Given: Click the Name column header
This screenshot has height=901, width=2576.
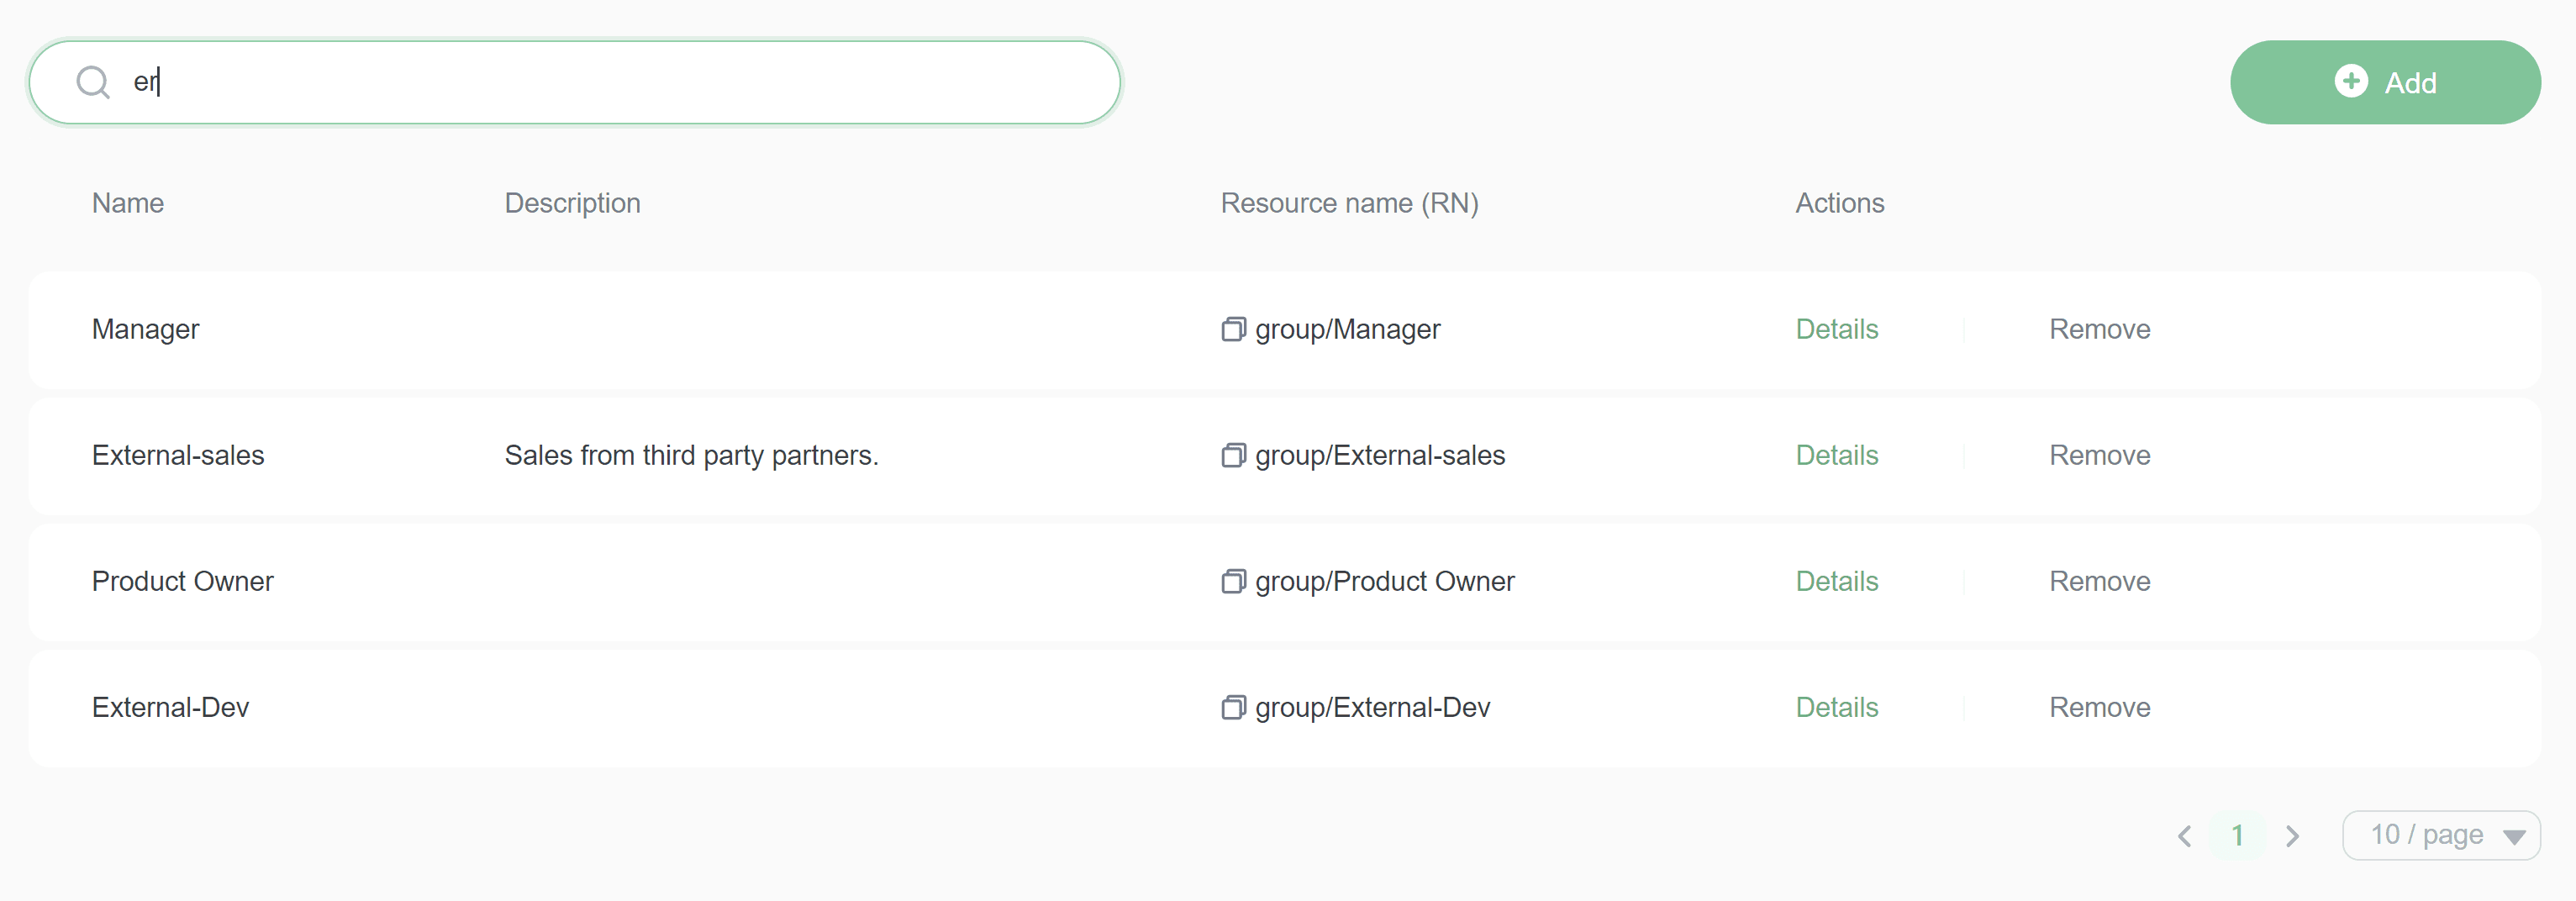Looking at the screenshot, I should 128,203.
